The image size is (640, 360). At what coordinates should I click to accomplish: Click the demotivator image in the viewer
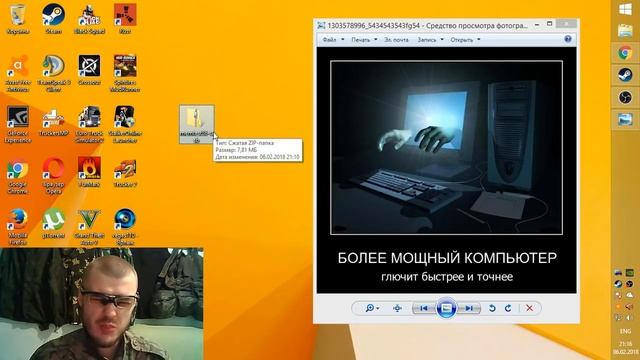pos(446,170)
